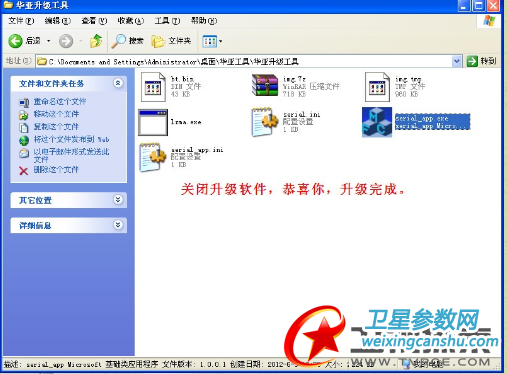
Task: Go up one folder level icon
Action: pyautogui.click(x=96, y=41)
